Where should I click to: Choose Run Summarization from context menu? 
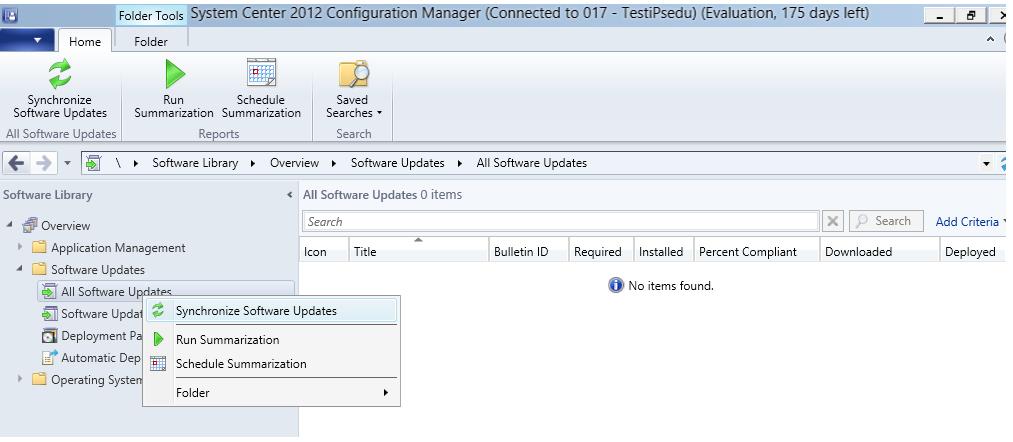coord(271,340)
